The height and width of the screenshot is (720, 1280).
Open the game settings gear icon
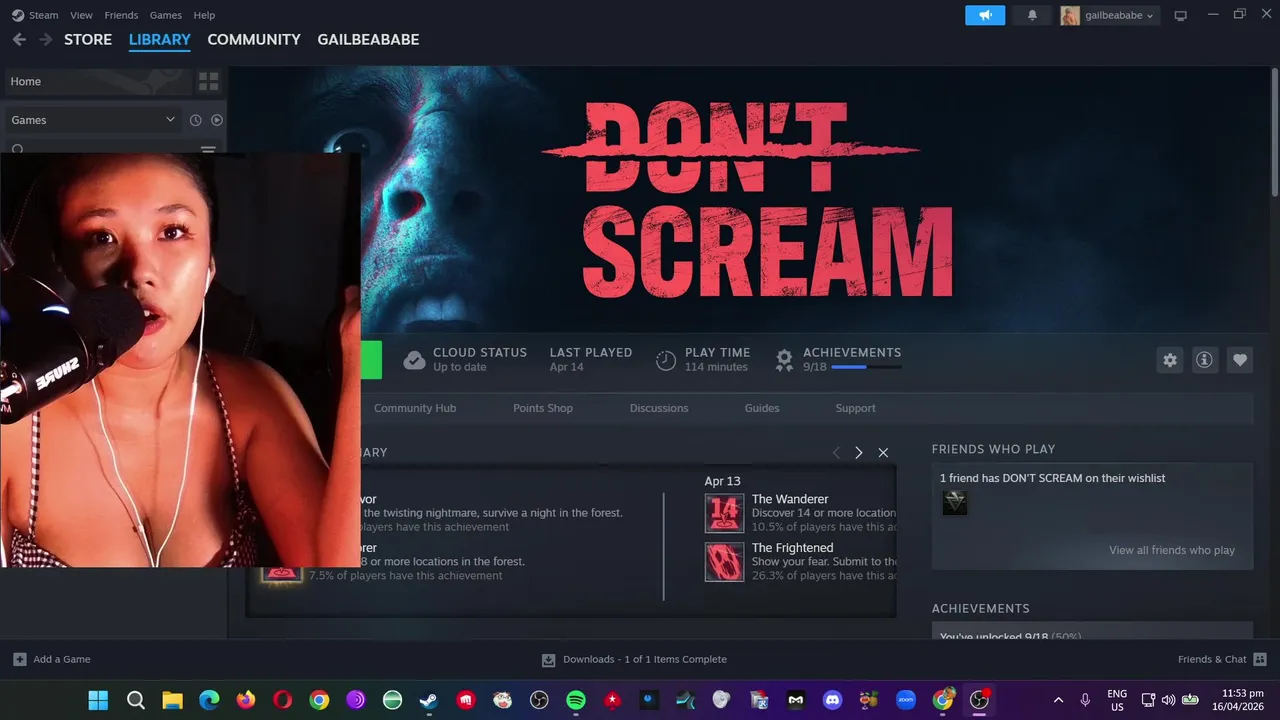pyautogui.click(x=1170, y=360)
